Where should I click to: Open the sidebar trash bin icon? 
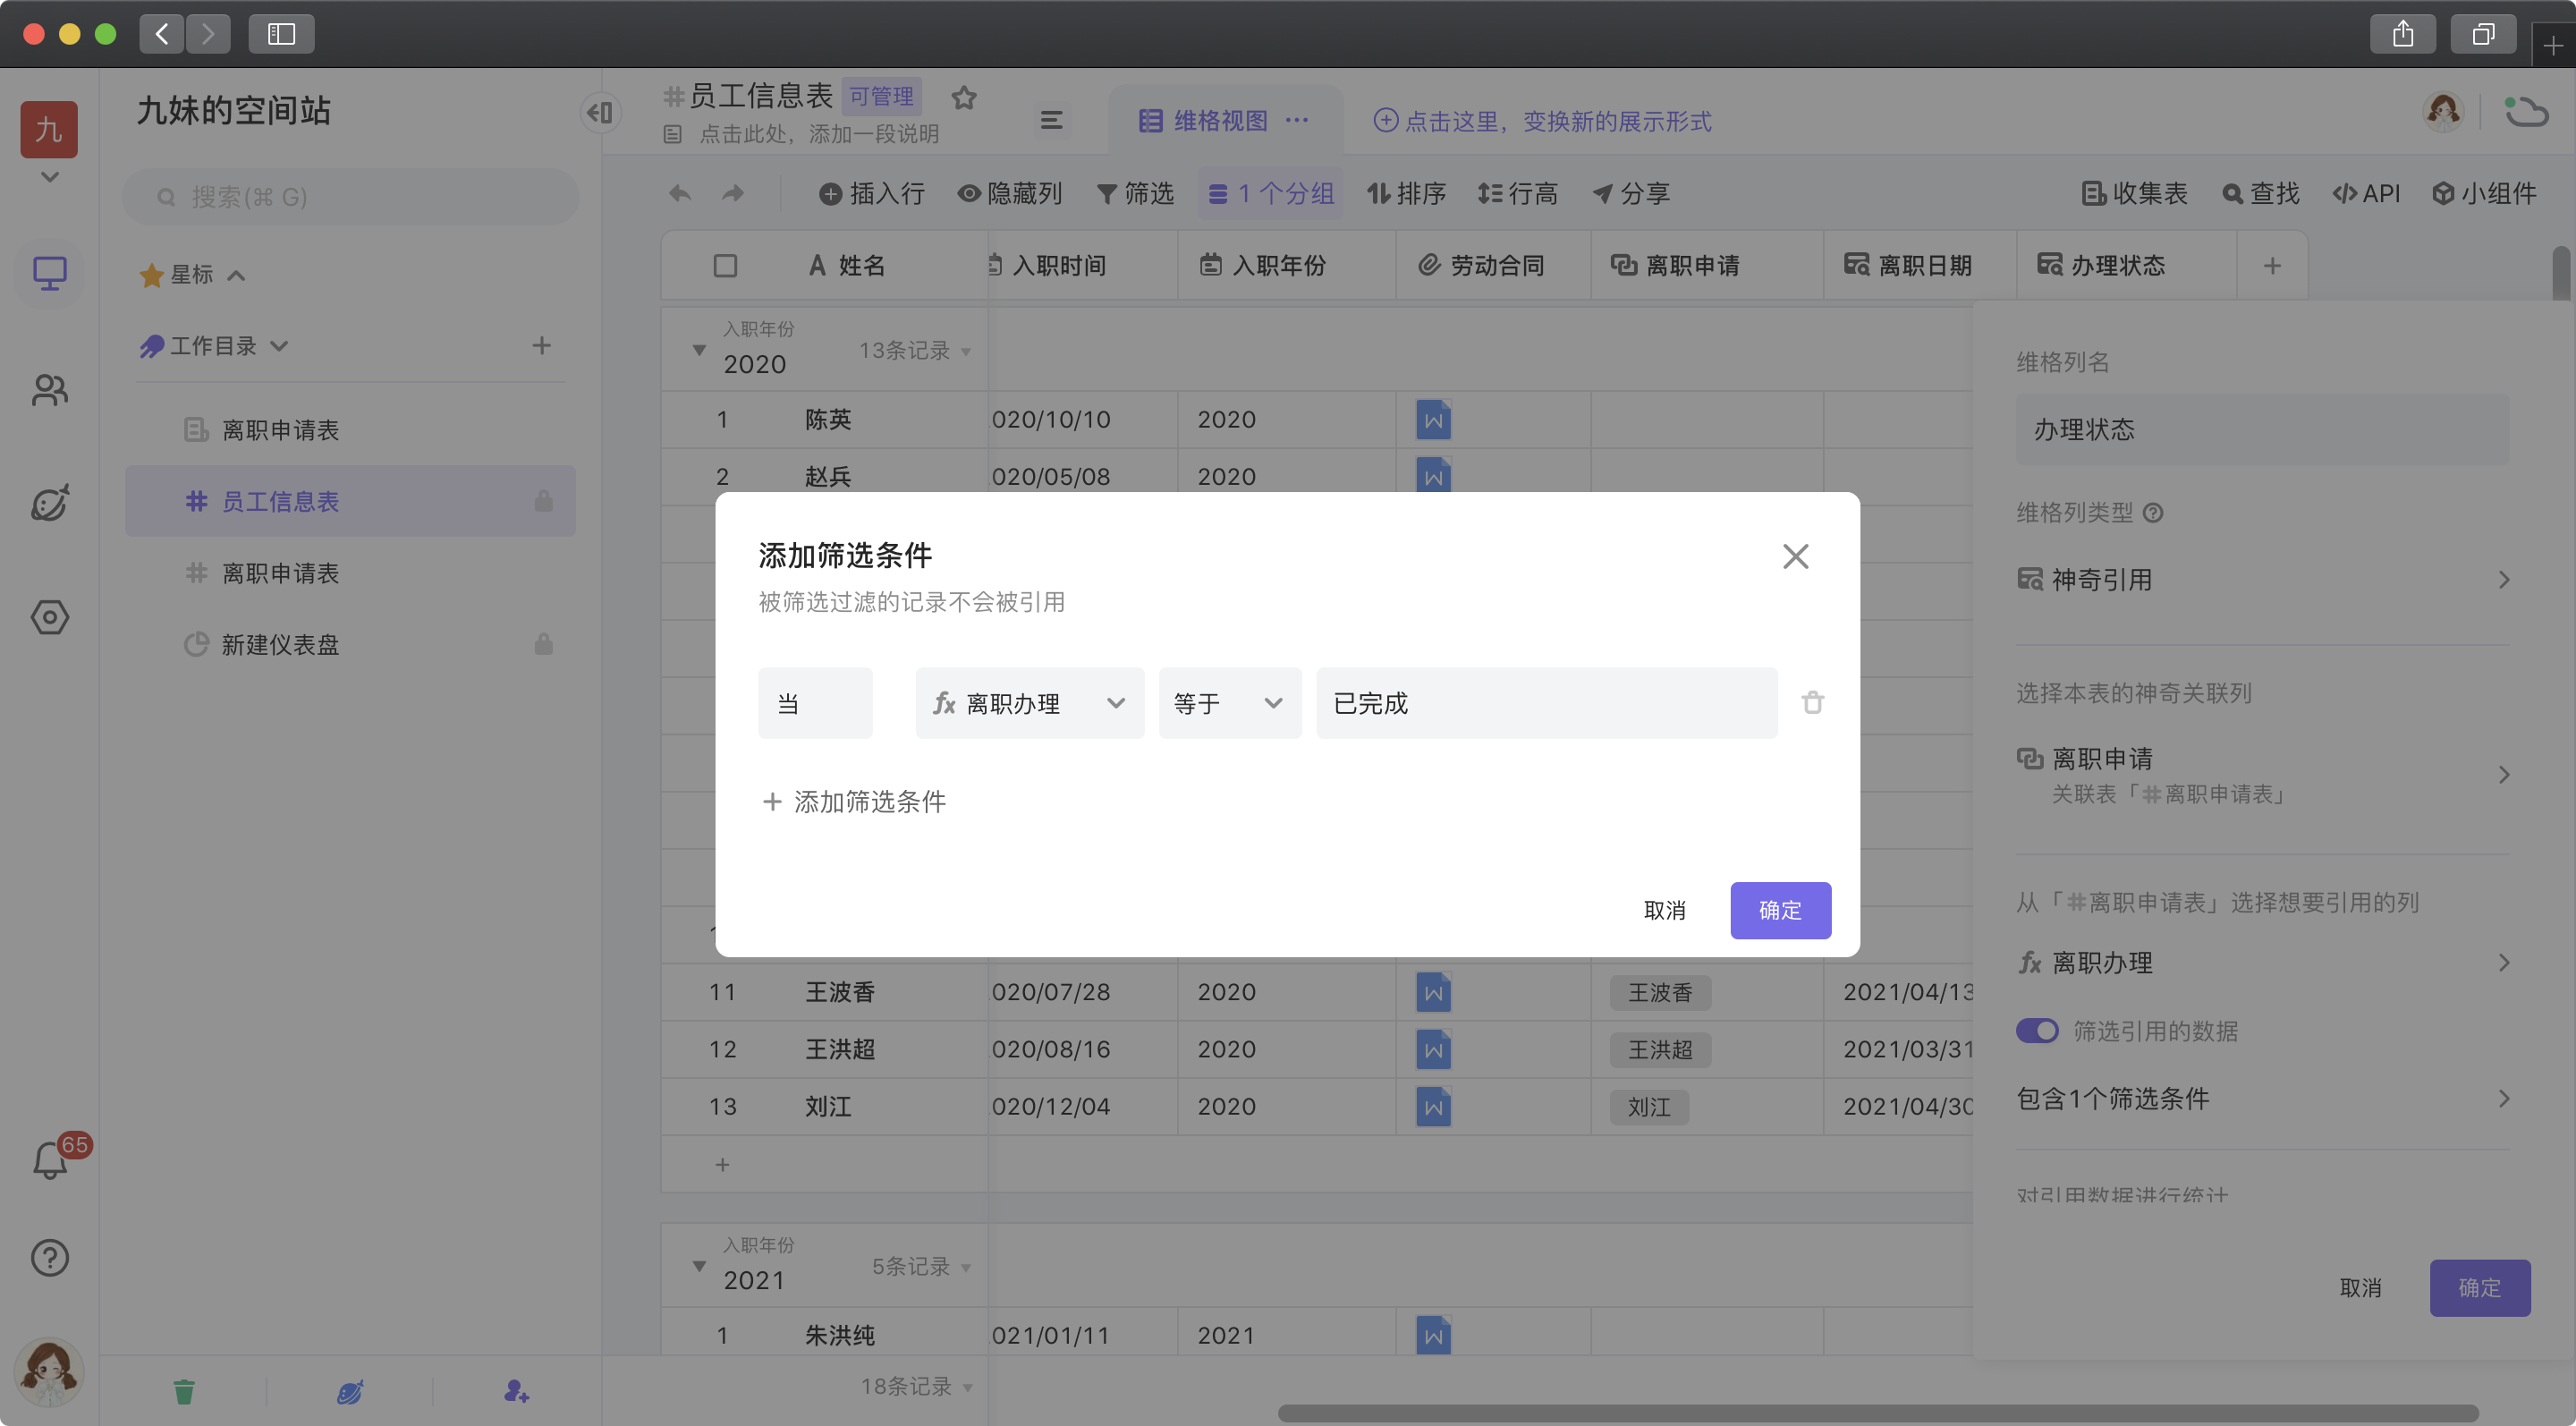point(184,1391)
